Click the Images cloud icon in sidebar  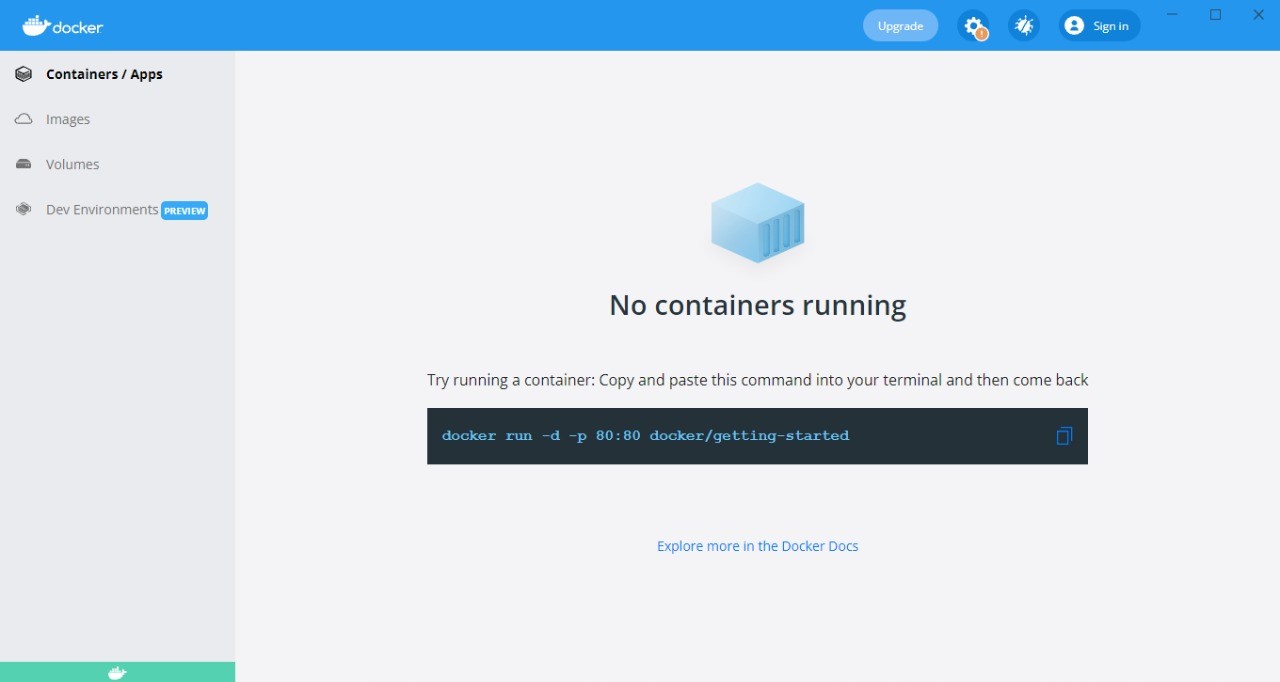(23, 119)
